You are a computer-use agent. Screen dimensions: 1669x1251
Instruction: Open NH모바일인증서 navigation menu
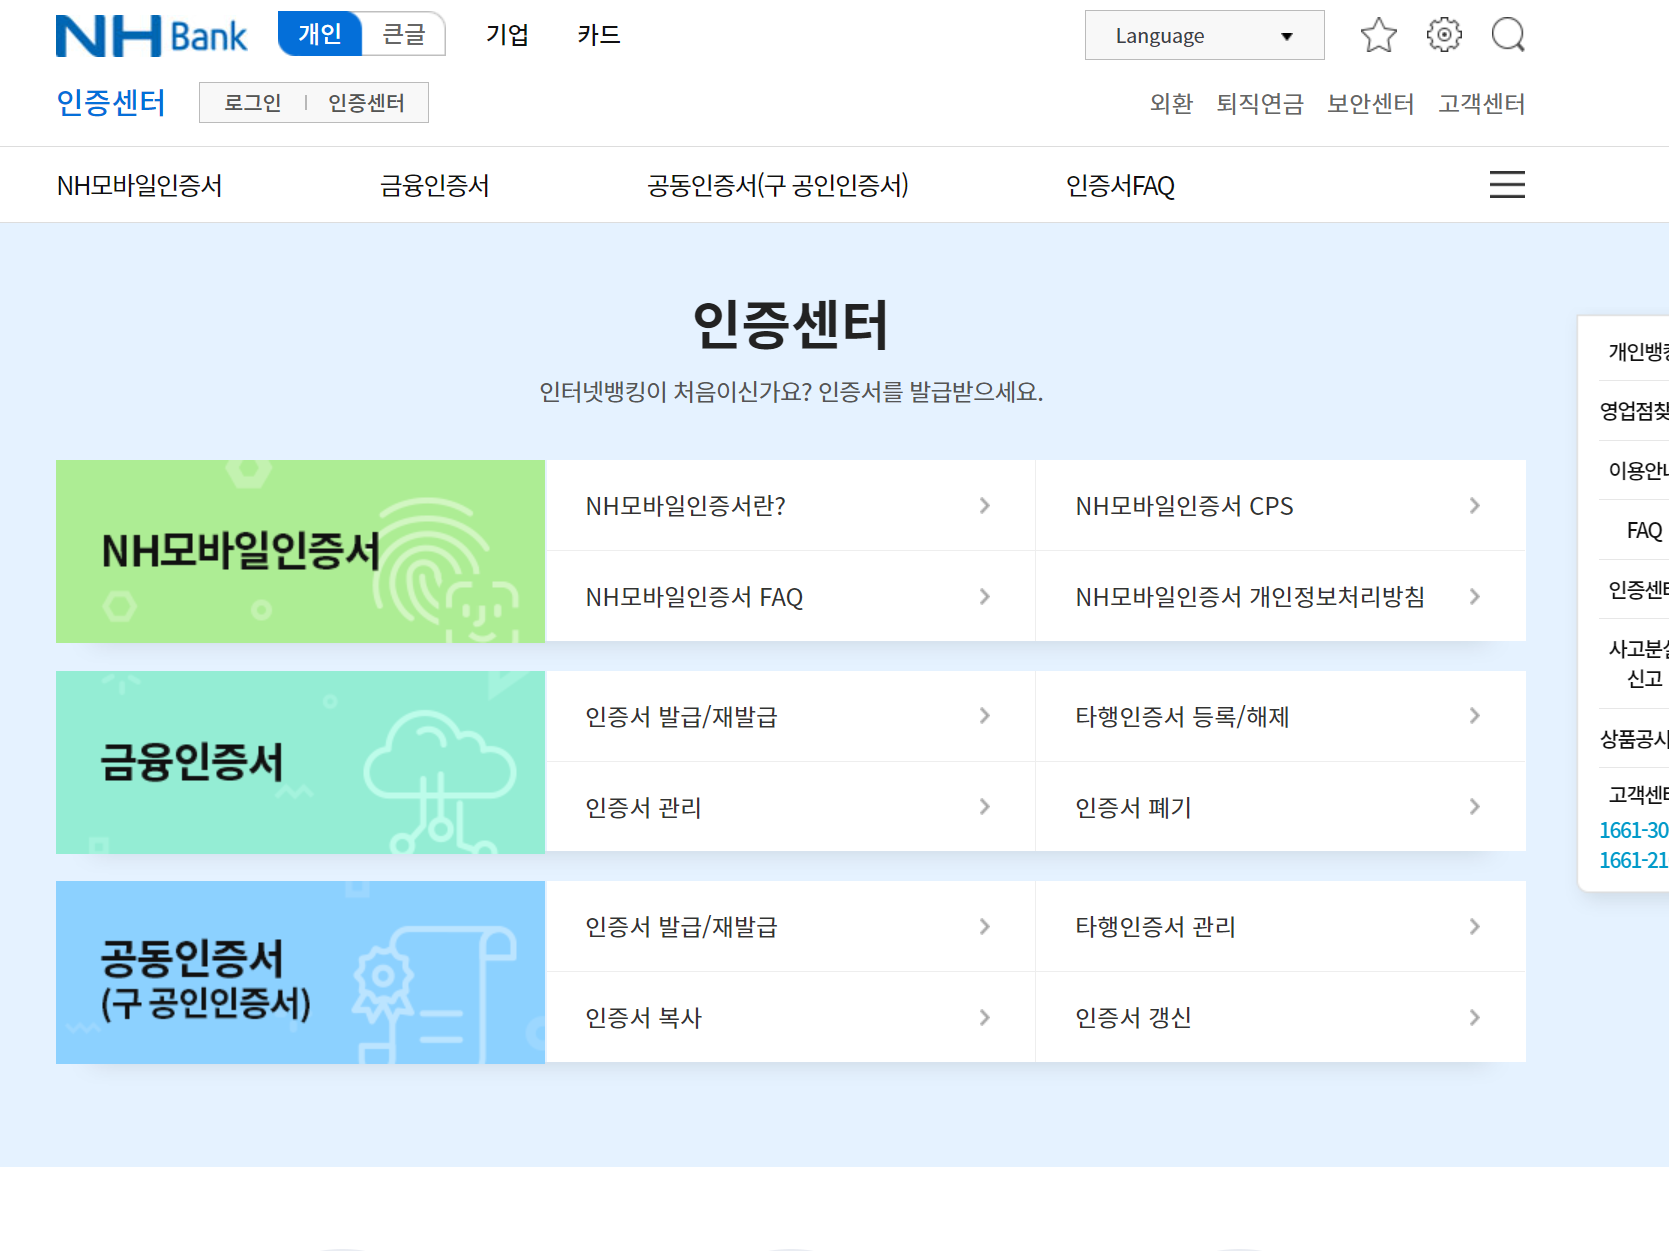click(139, 186)
